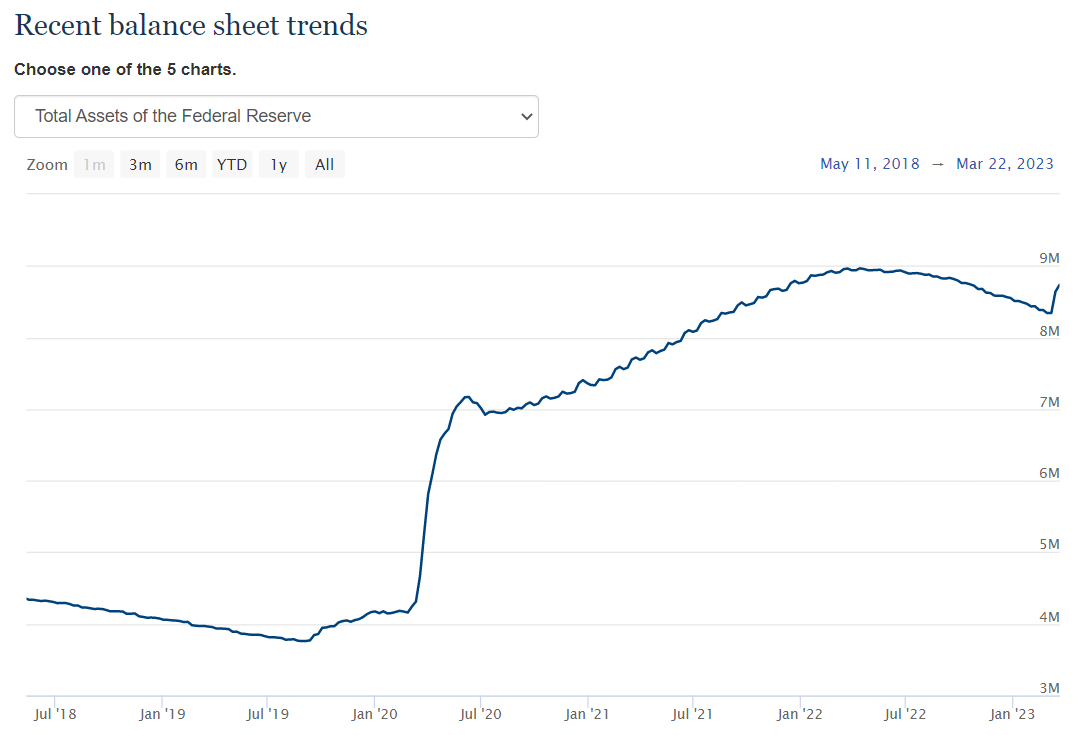Click the 4M y-axis label
1077x735 pixels.
[x=1049, y=617]
